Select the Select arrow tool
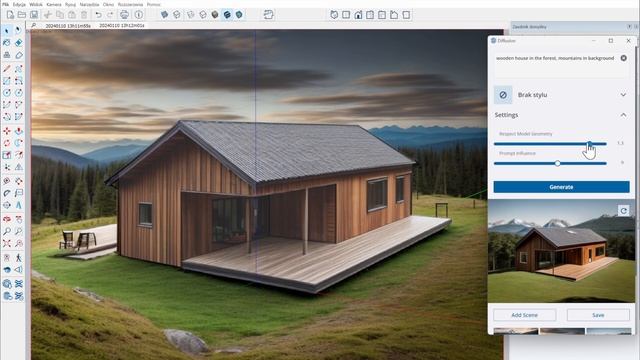Viewport: 640px width, 360px height. [7, 31]
